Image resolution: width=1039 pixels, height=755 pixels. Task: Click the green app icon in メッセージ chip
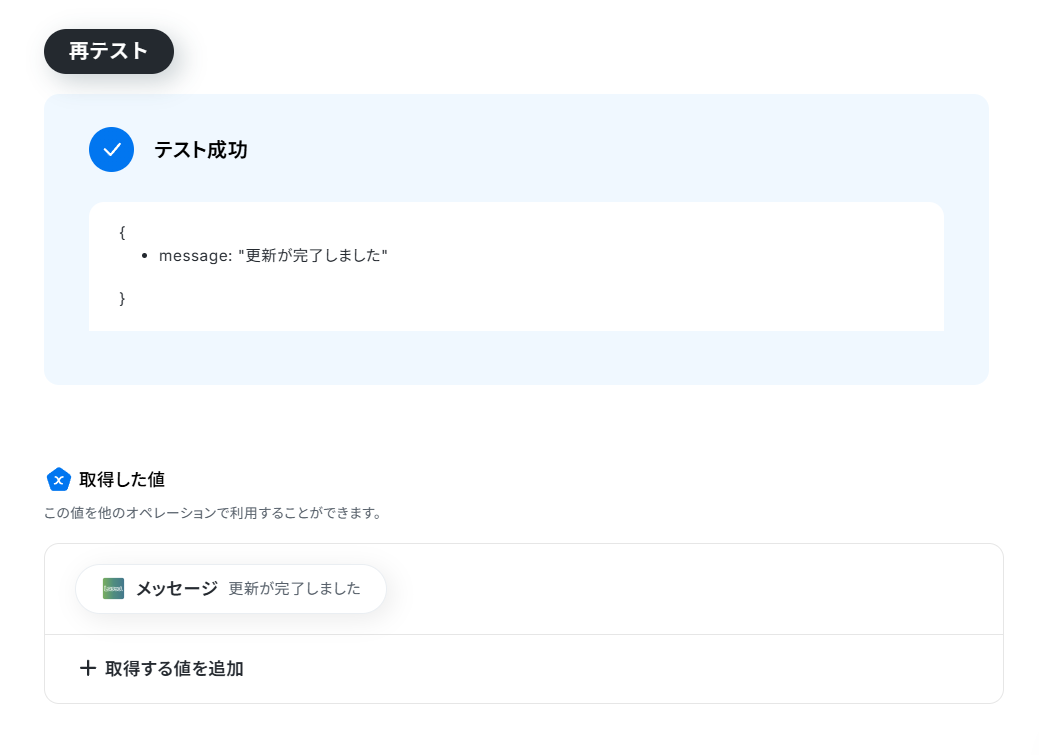tap(113, 589)
